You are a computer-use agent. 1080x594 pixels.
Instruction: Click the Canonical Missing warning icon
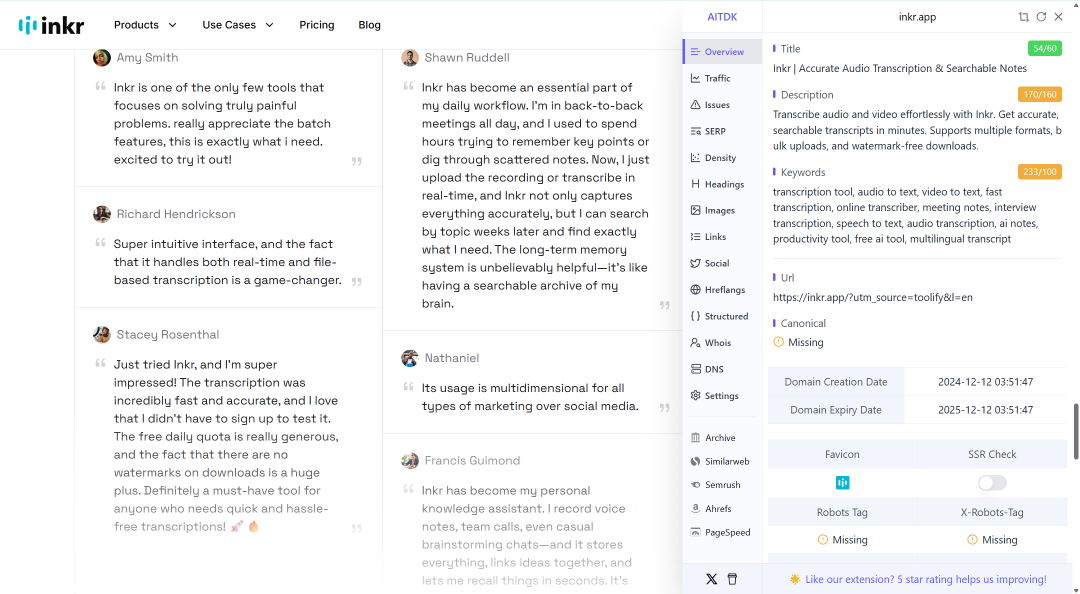coord(778,342)
